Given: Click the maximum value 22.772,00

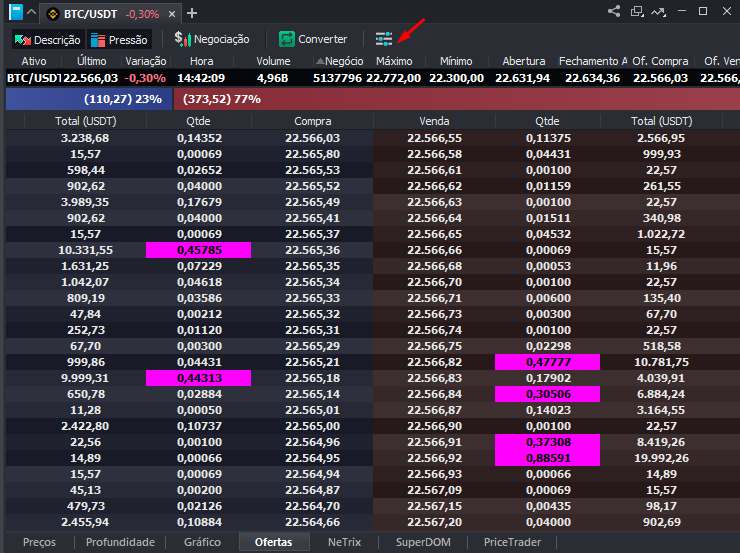Looking at the screenshot, I should pyautogui.click(x=394, y=78).
